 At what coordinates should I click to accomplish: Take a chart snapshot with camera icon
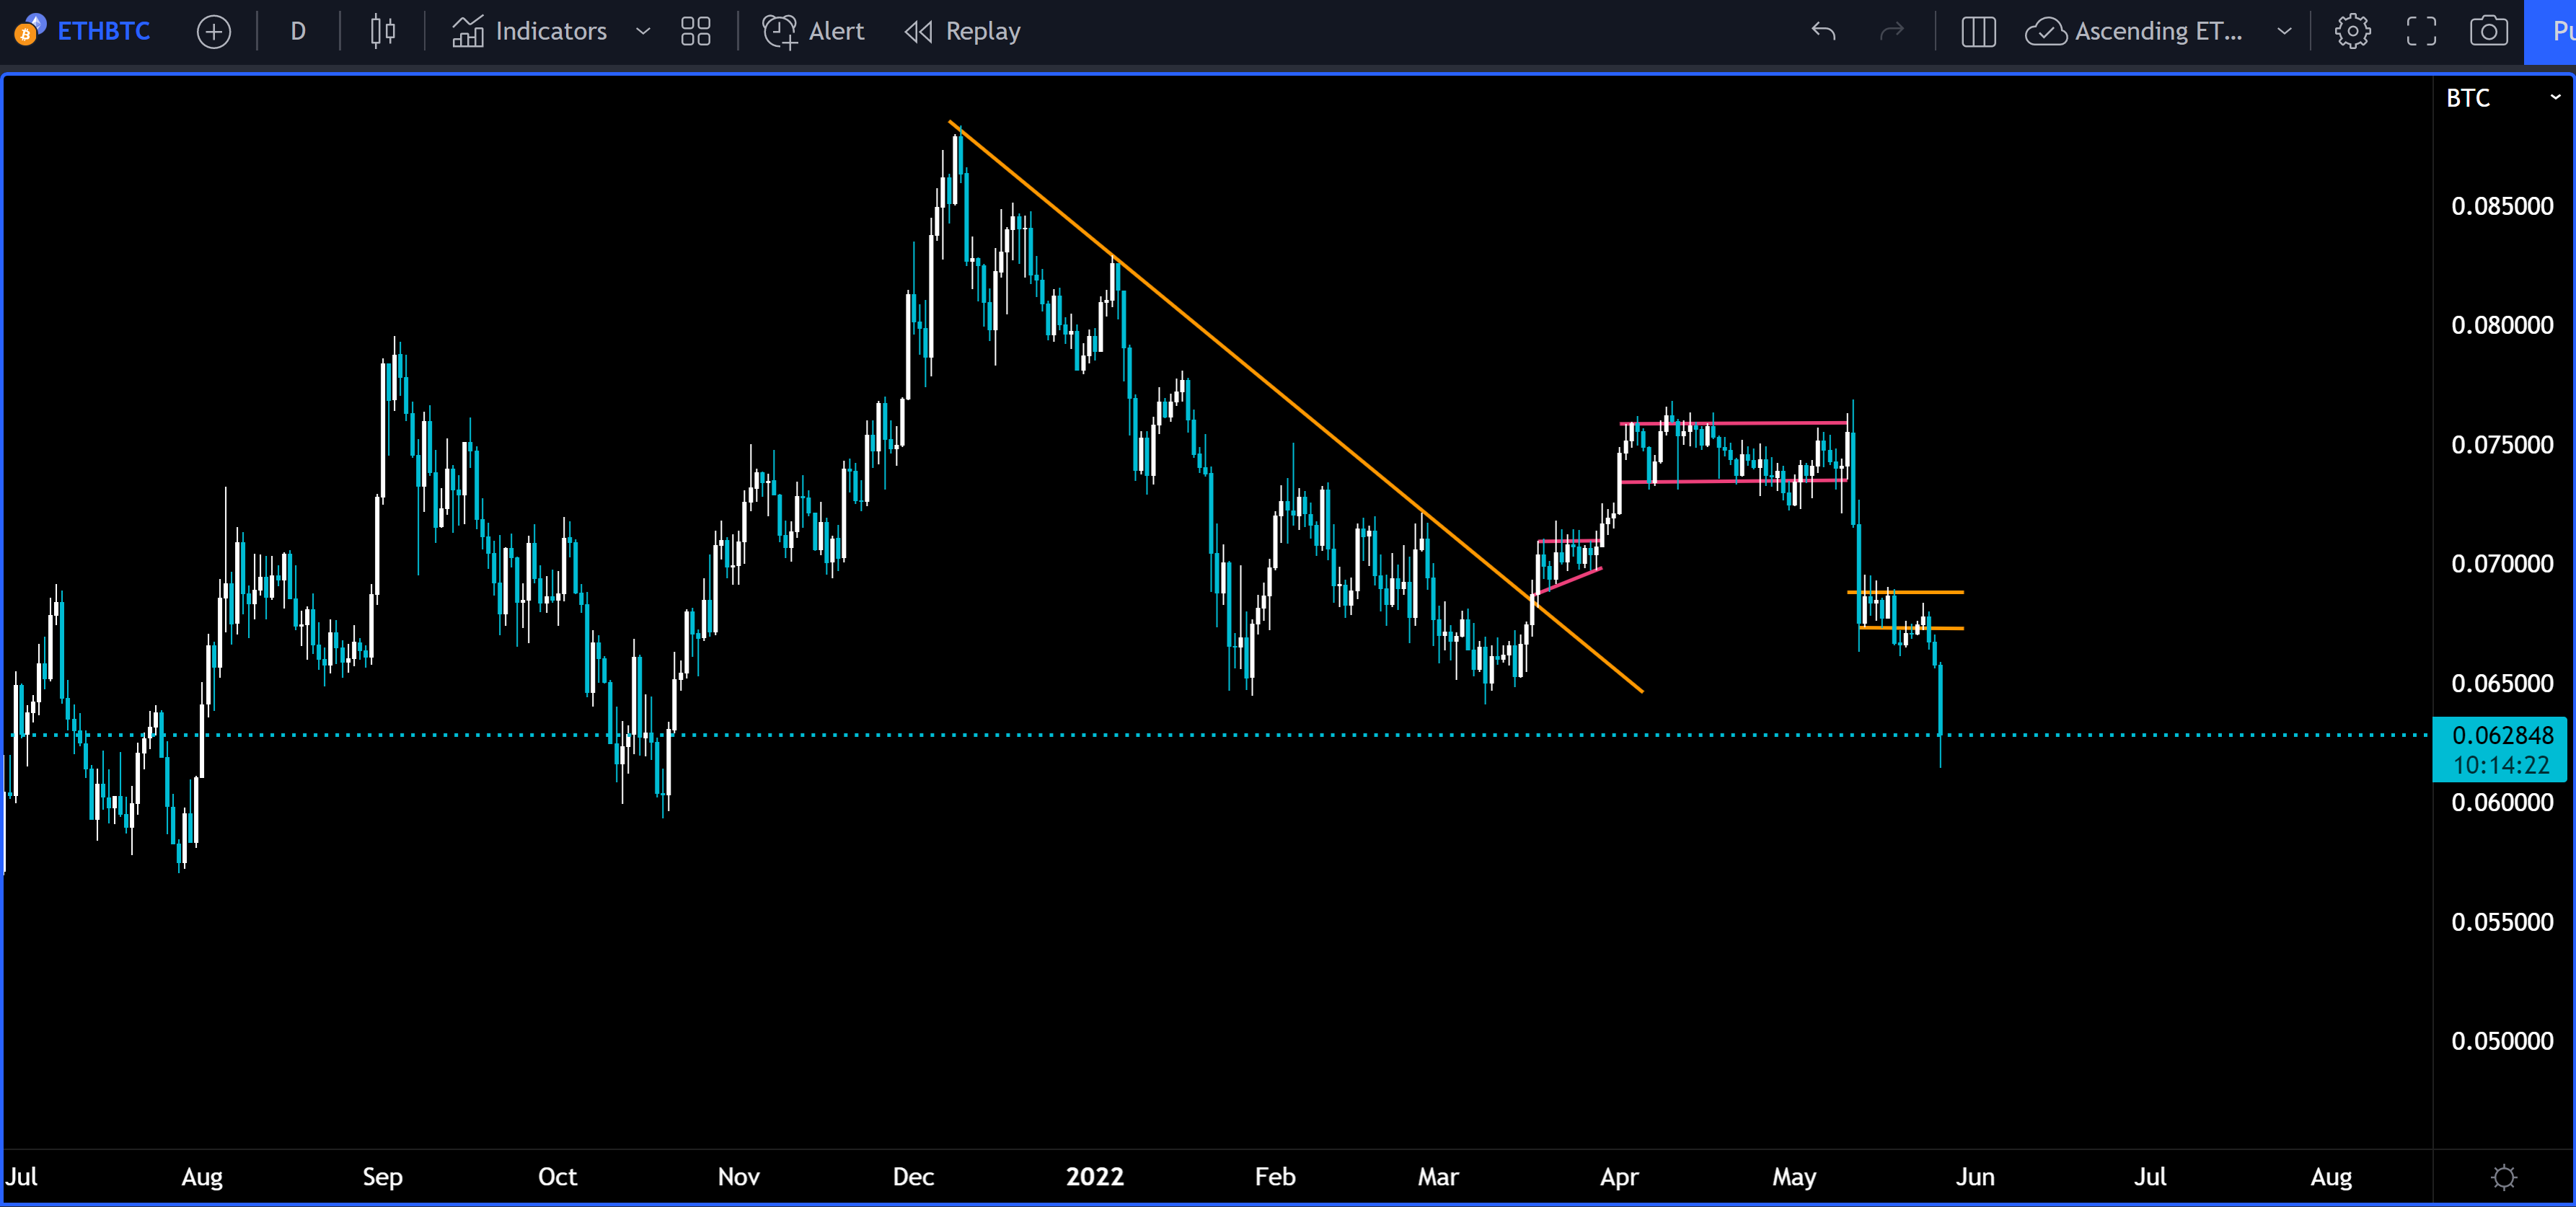click(2489, 31)
